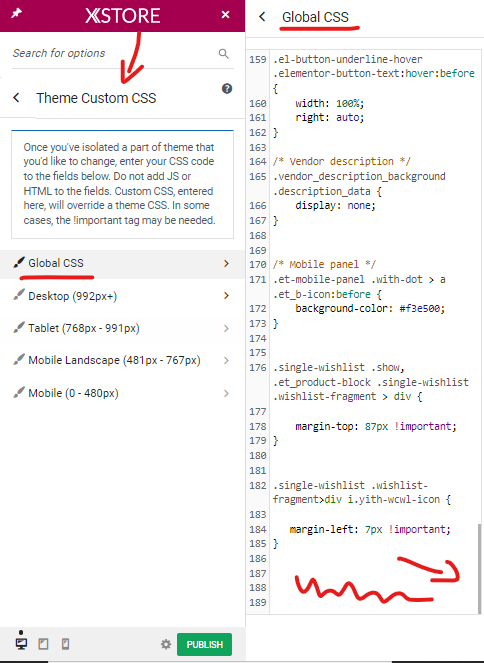Open the Global CSS section

coord(122,263)
